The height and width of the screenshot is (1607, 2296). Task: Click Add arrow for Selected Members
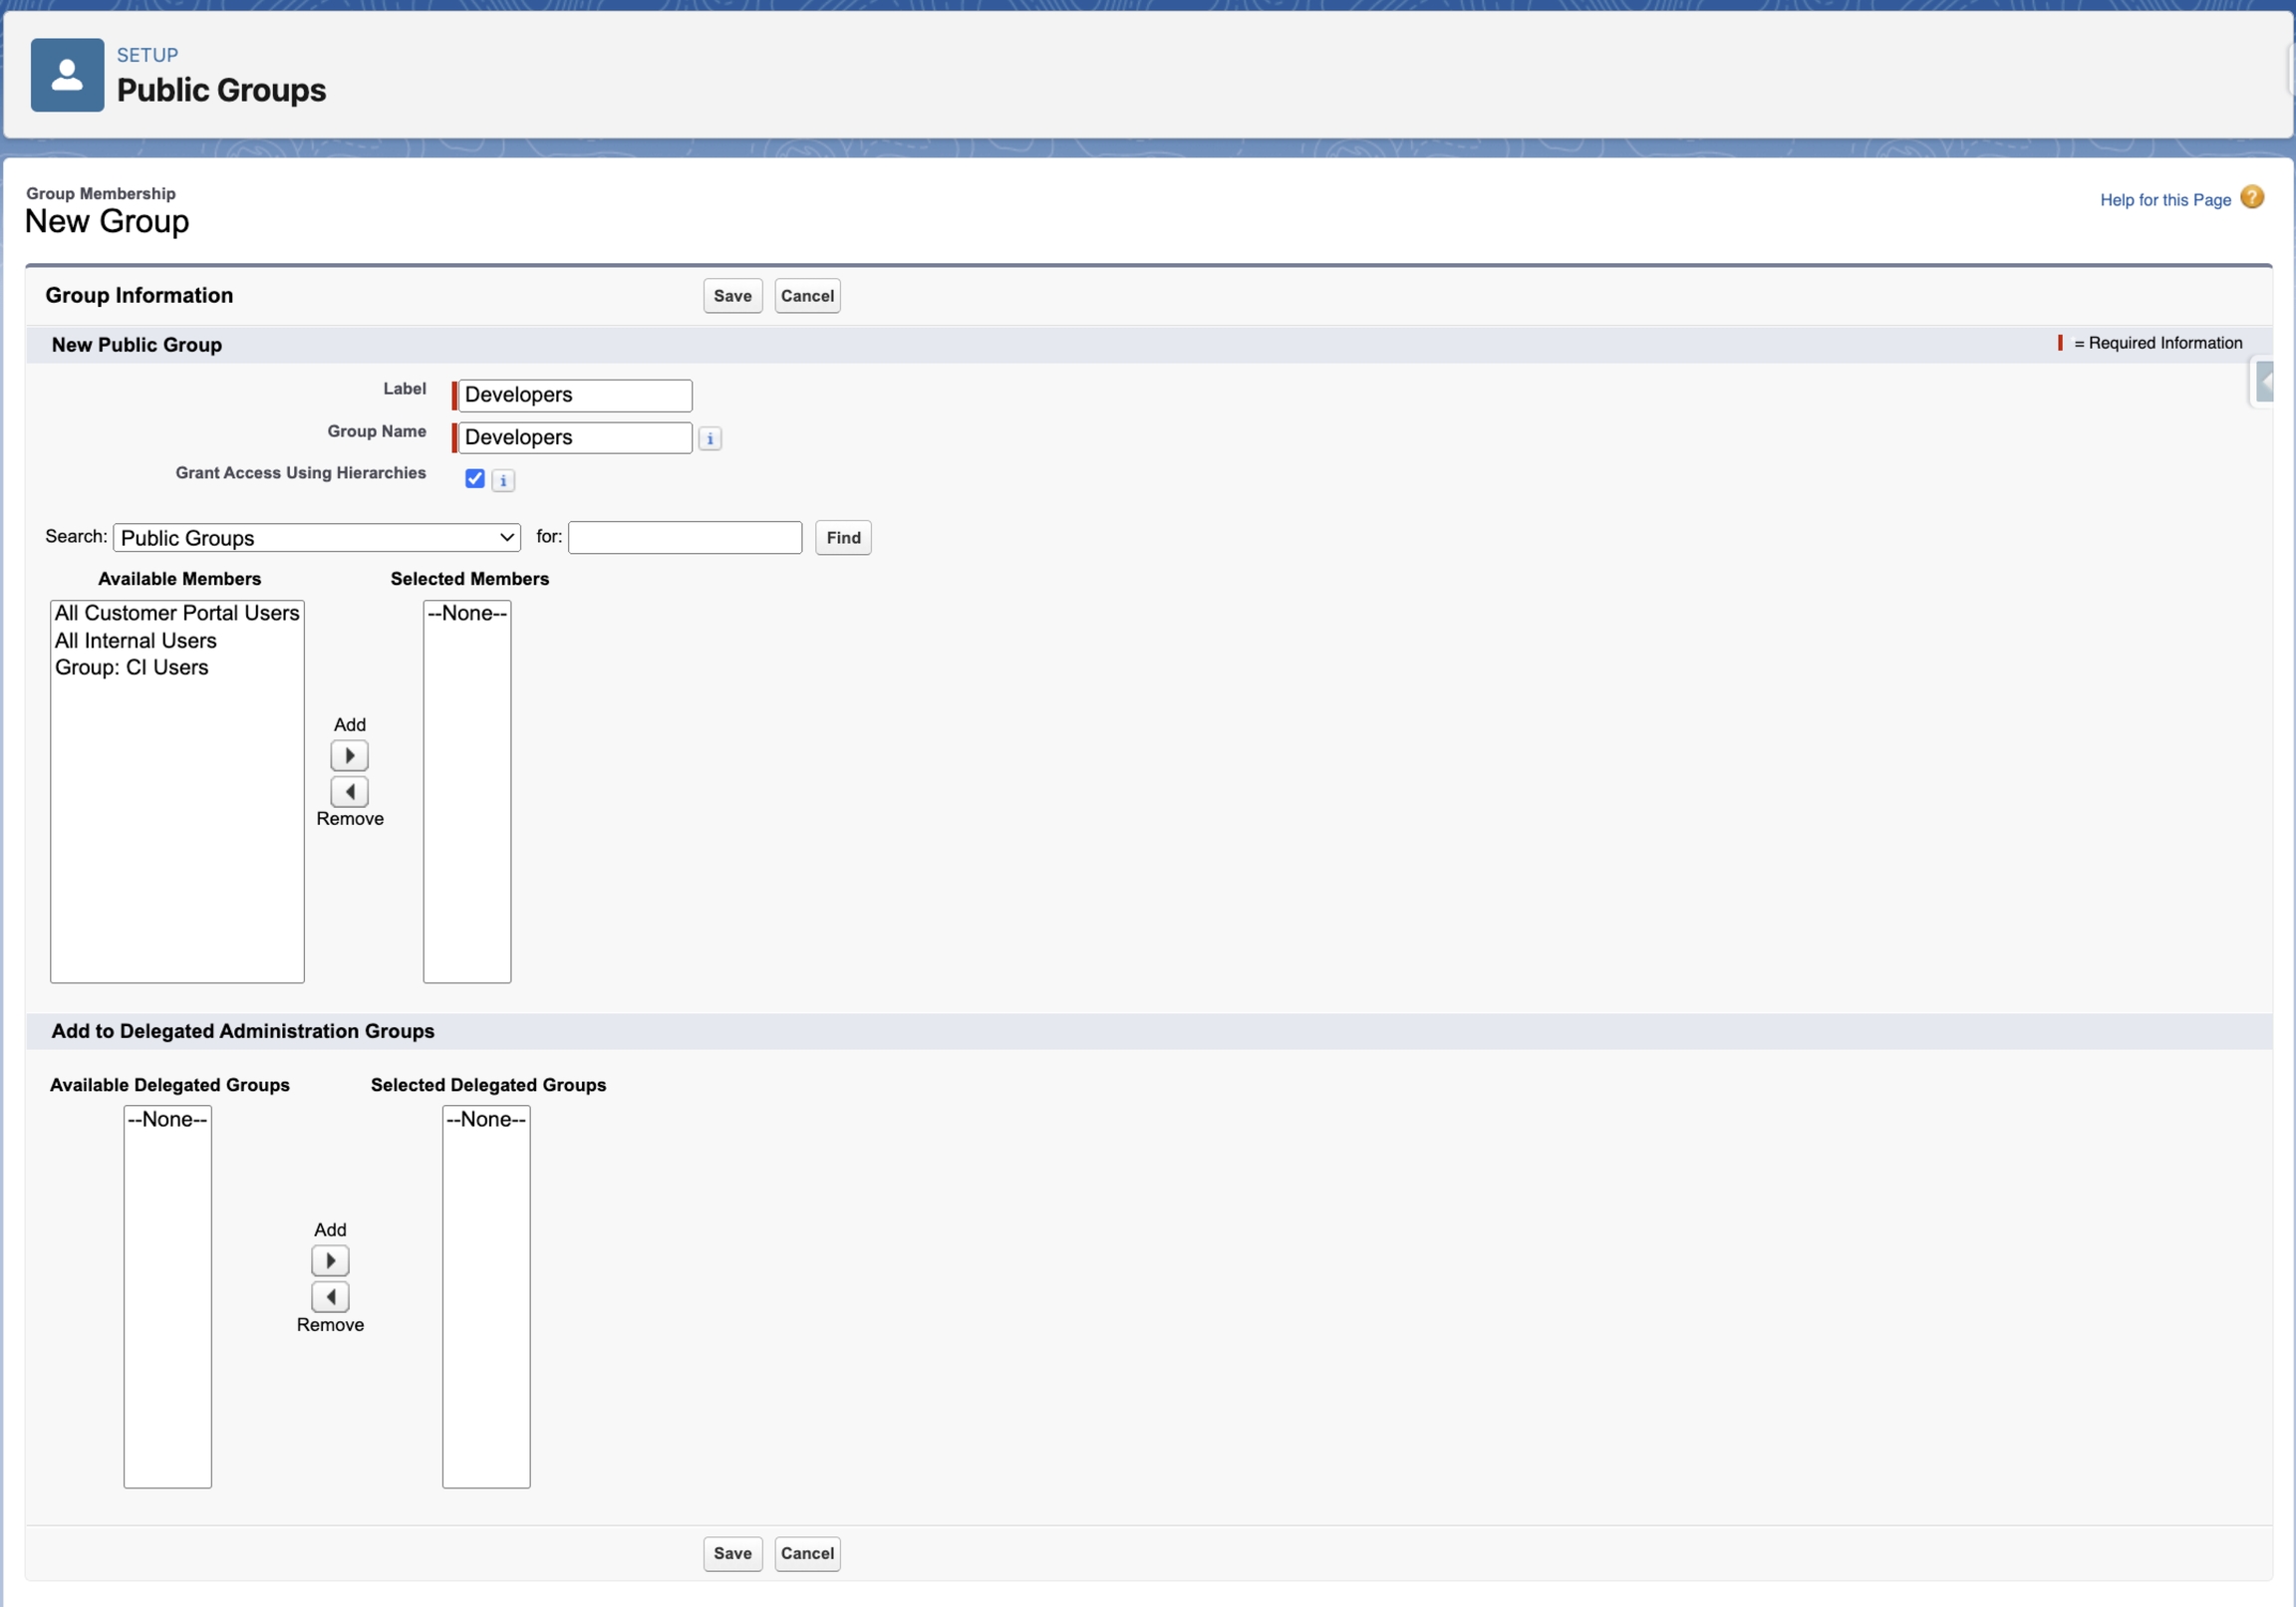(x=349, y=755)
